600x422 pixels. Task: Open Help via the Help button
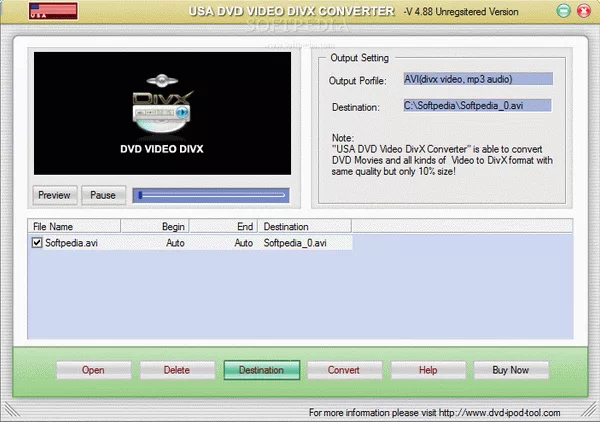(x=428, y=370)
